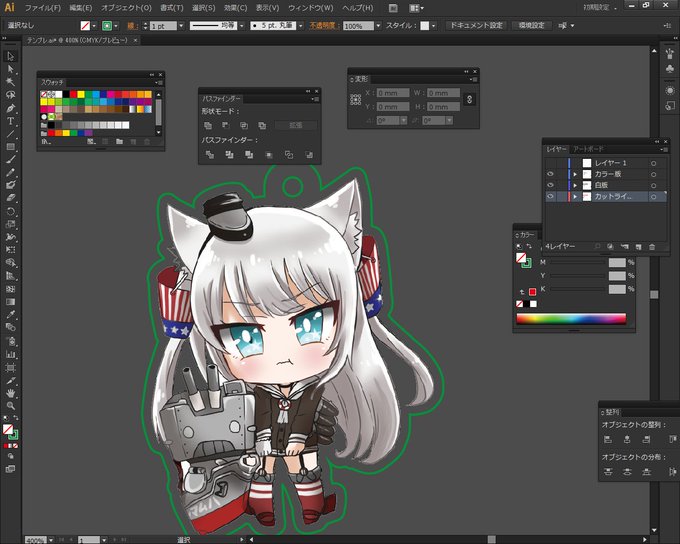This screenshot has width=680, height=544.
Task: Click swap fill and stroke arrow
Action: point(16,418)
